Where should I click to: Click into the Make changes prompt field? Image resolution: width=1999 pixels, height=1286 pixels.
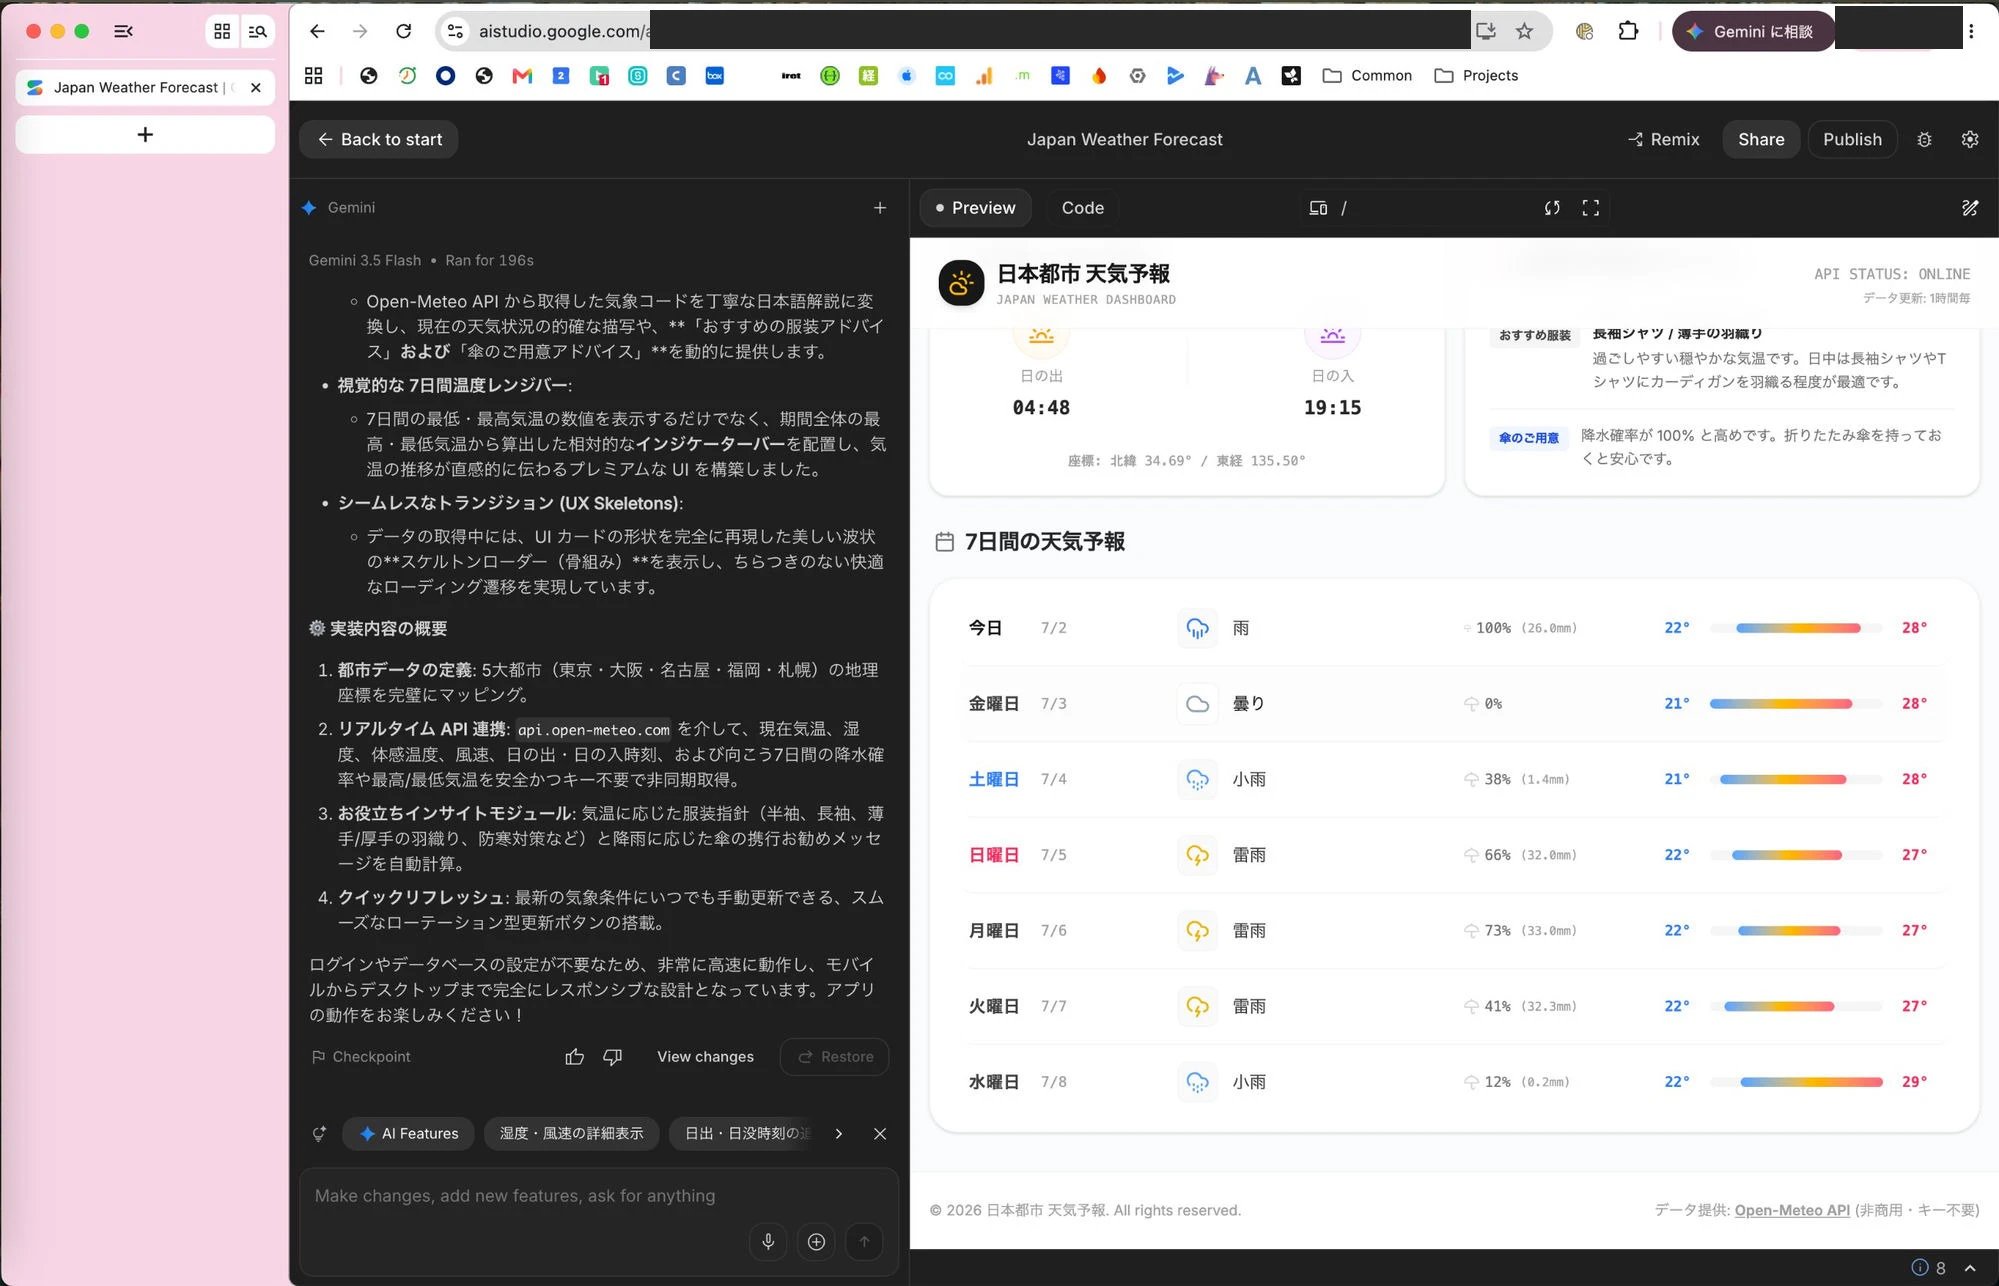[x=598, y=1196]
